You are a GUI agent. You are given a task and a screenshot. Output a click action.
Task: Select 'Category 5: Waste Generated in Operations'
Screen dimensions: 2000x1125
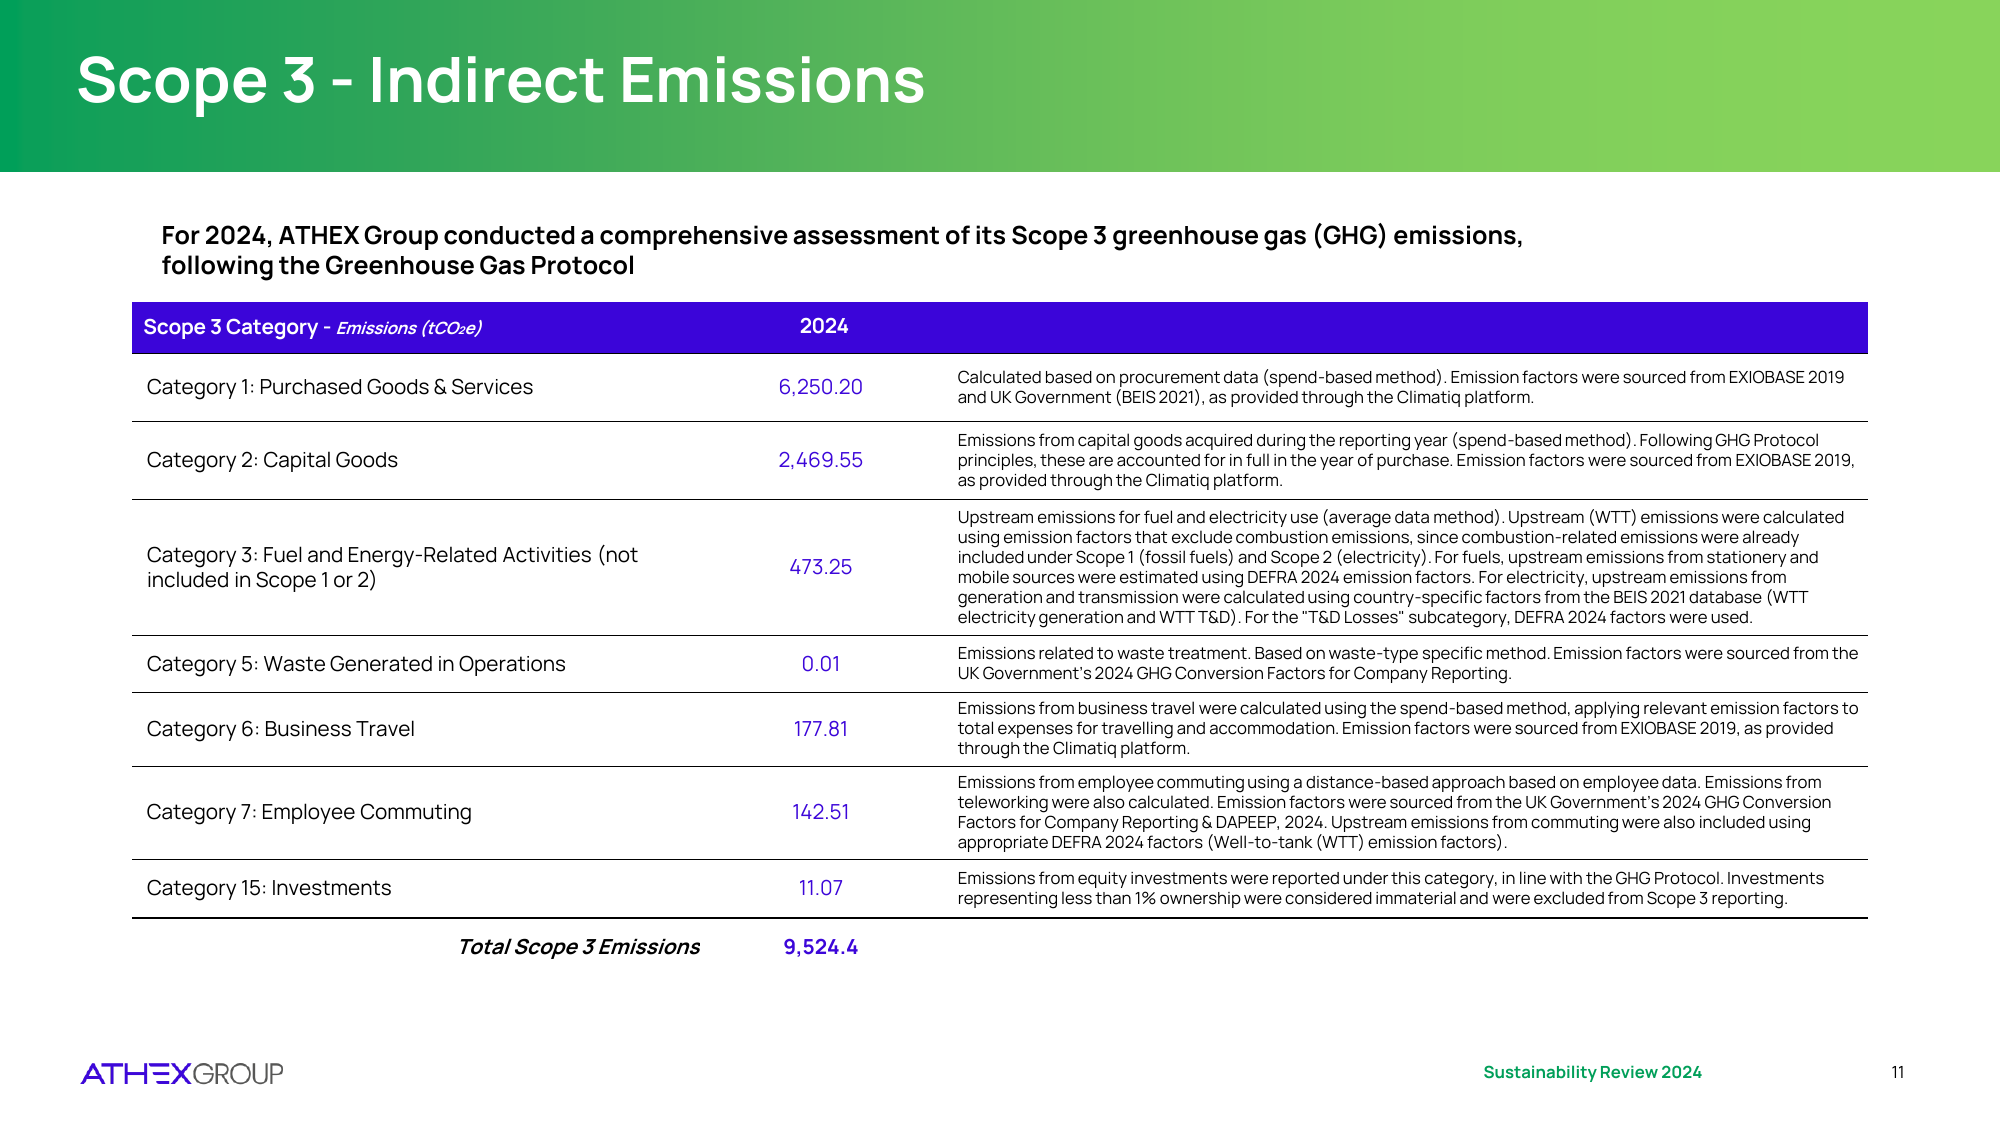pos(356,664)
